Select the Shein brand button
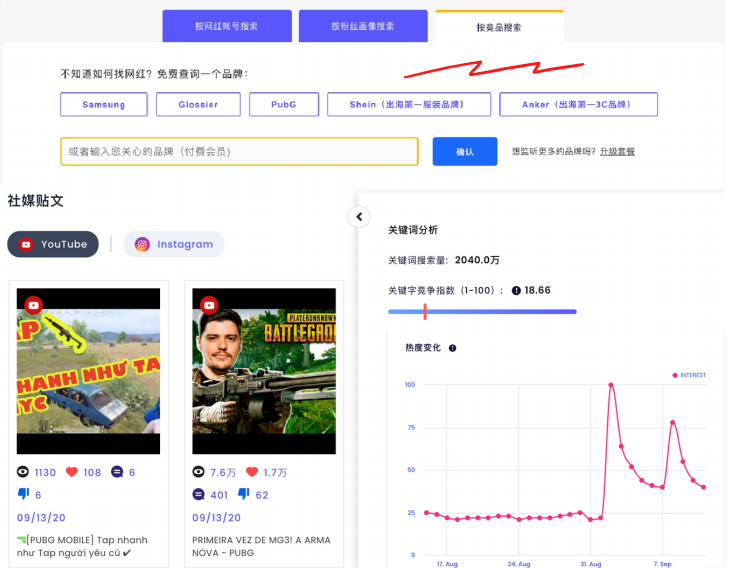734x568 pixels. pyautogui.click(x=409, y=104)
